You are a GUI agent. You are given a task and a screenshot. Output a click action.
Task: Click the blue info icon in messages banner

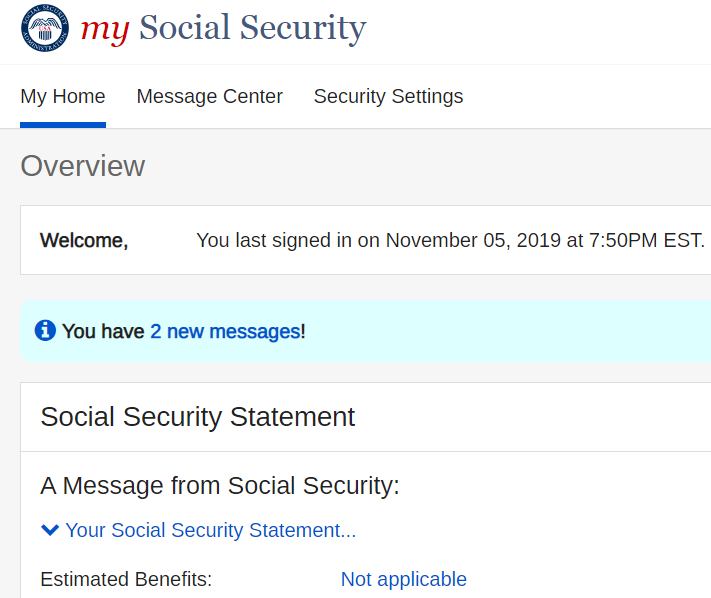click(45, 331)
